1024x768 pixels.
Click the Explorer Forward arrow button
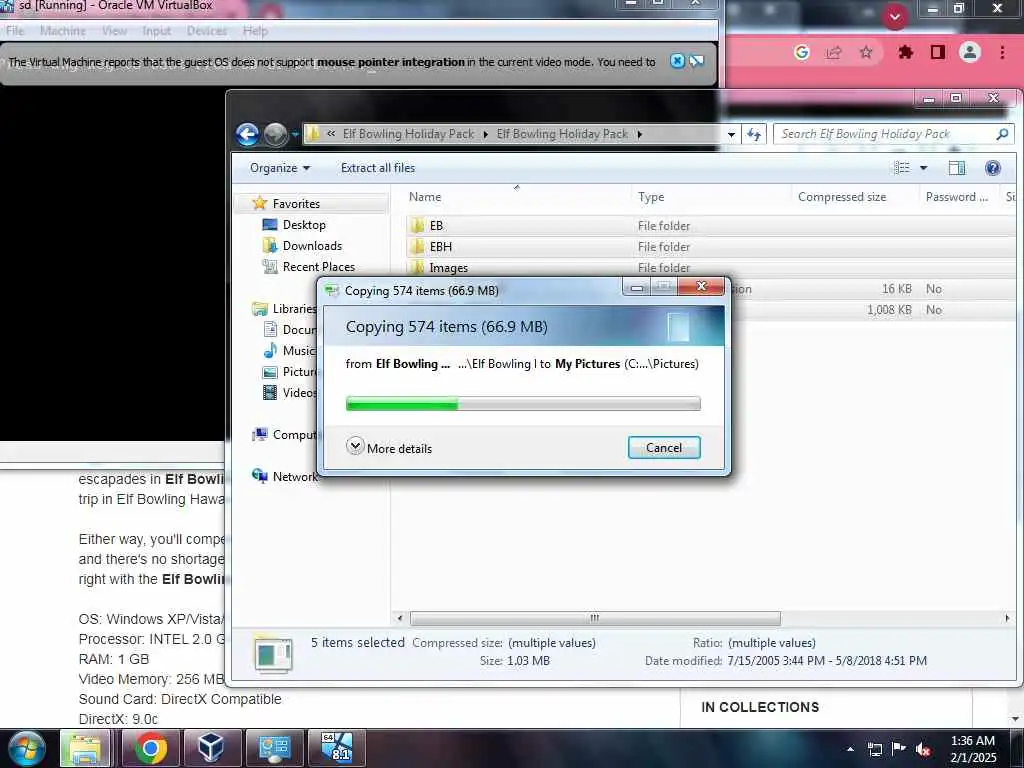(276, 135)
